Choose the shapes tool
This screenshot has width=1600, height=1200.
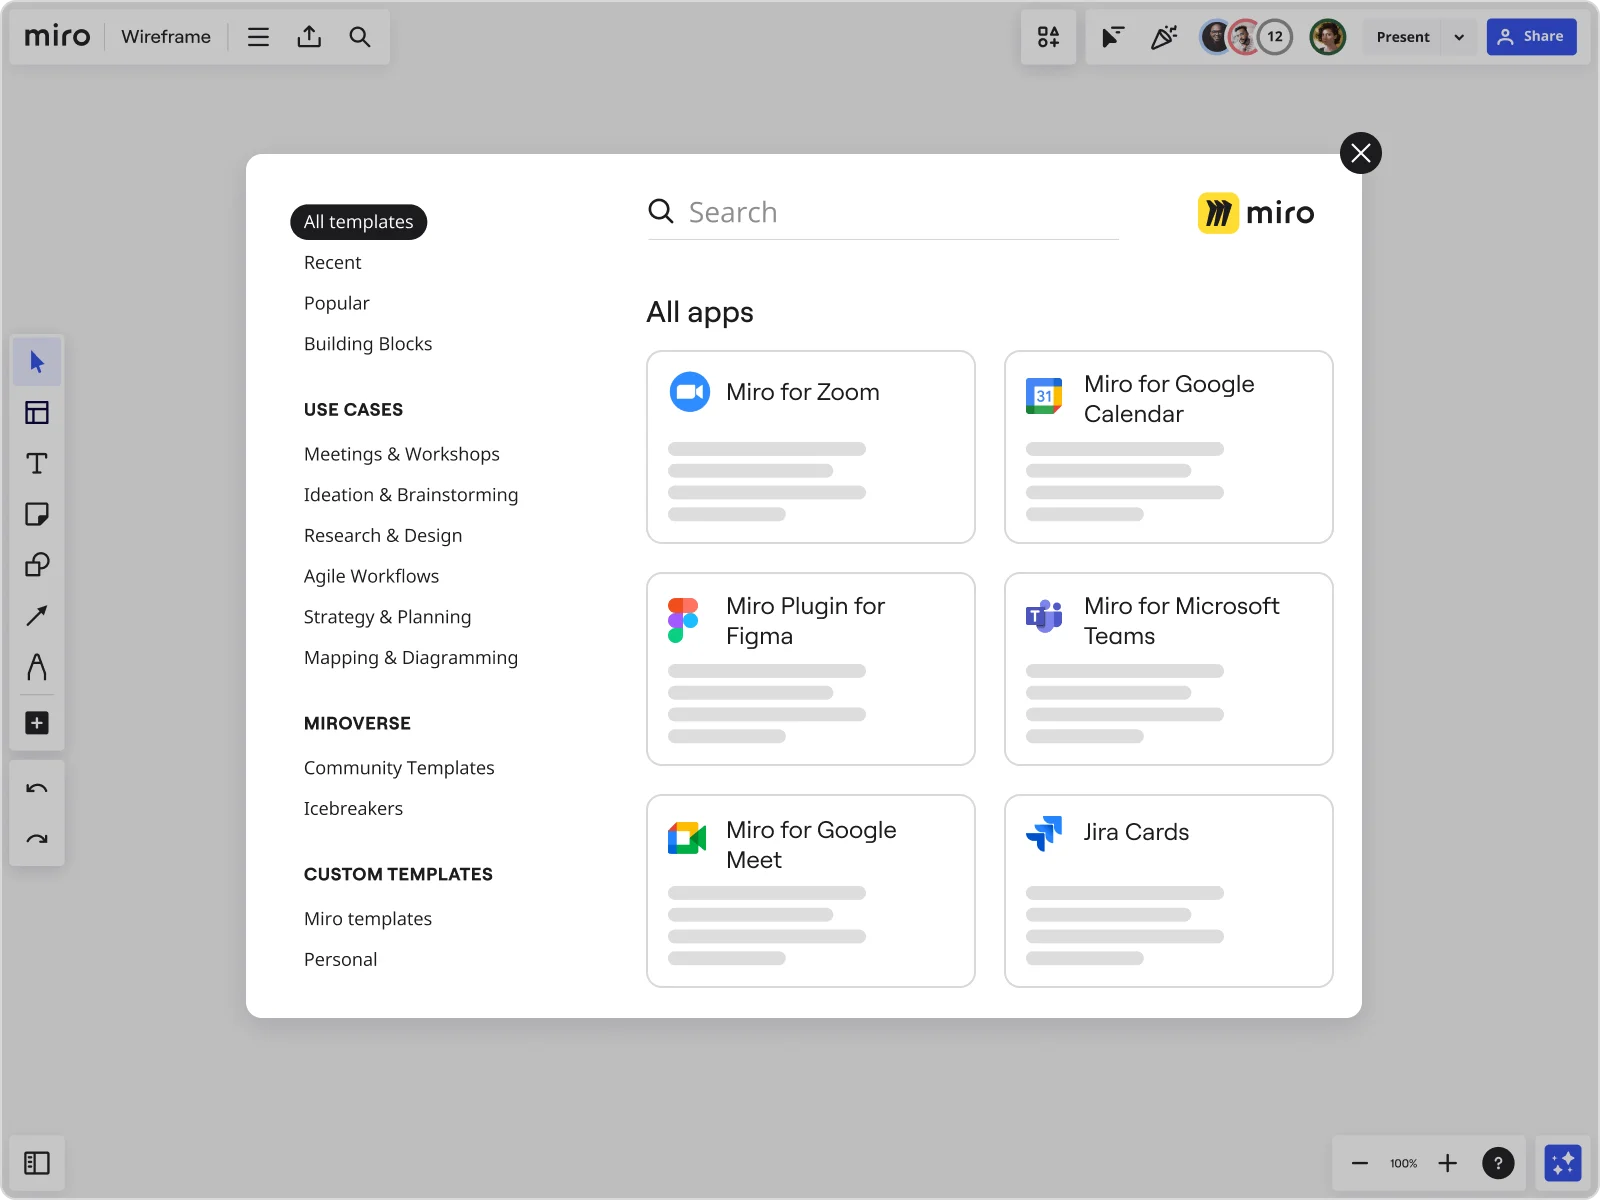click(x=37, y=565)
